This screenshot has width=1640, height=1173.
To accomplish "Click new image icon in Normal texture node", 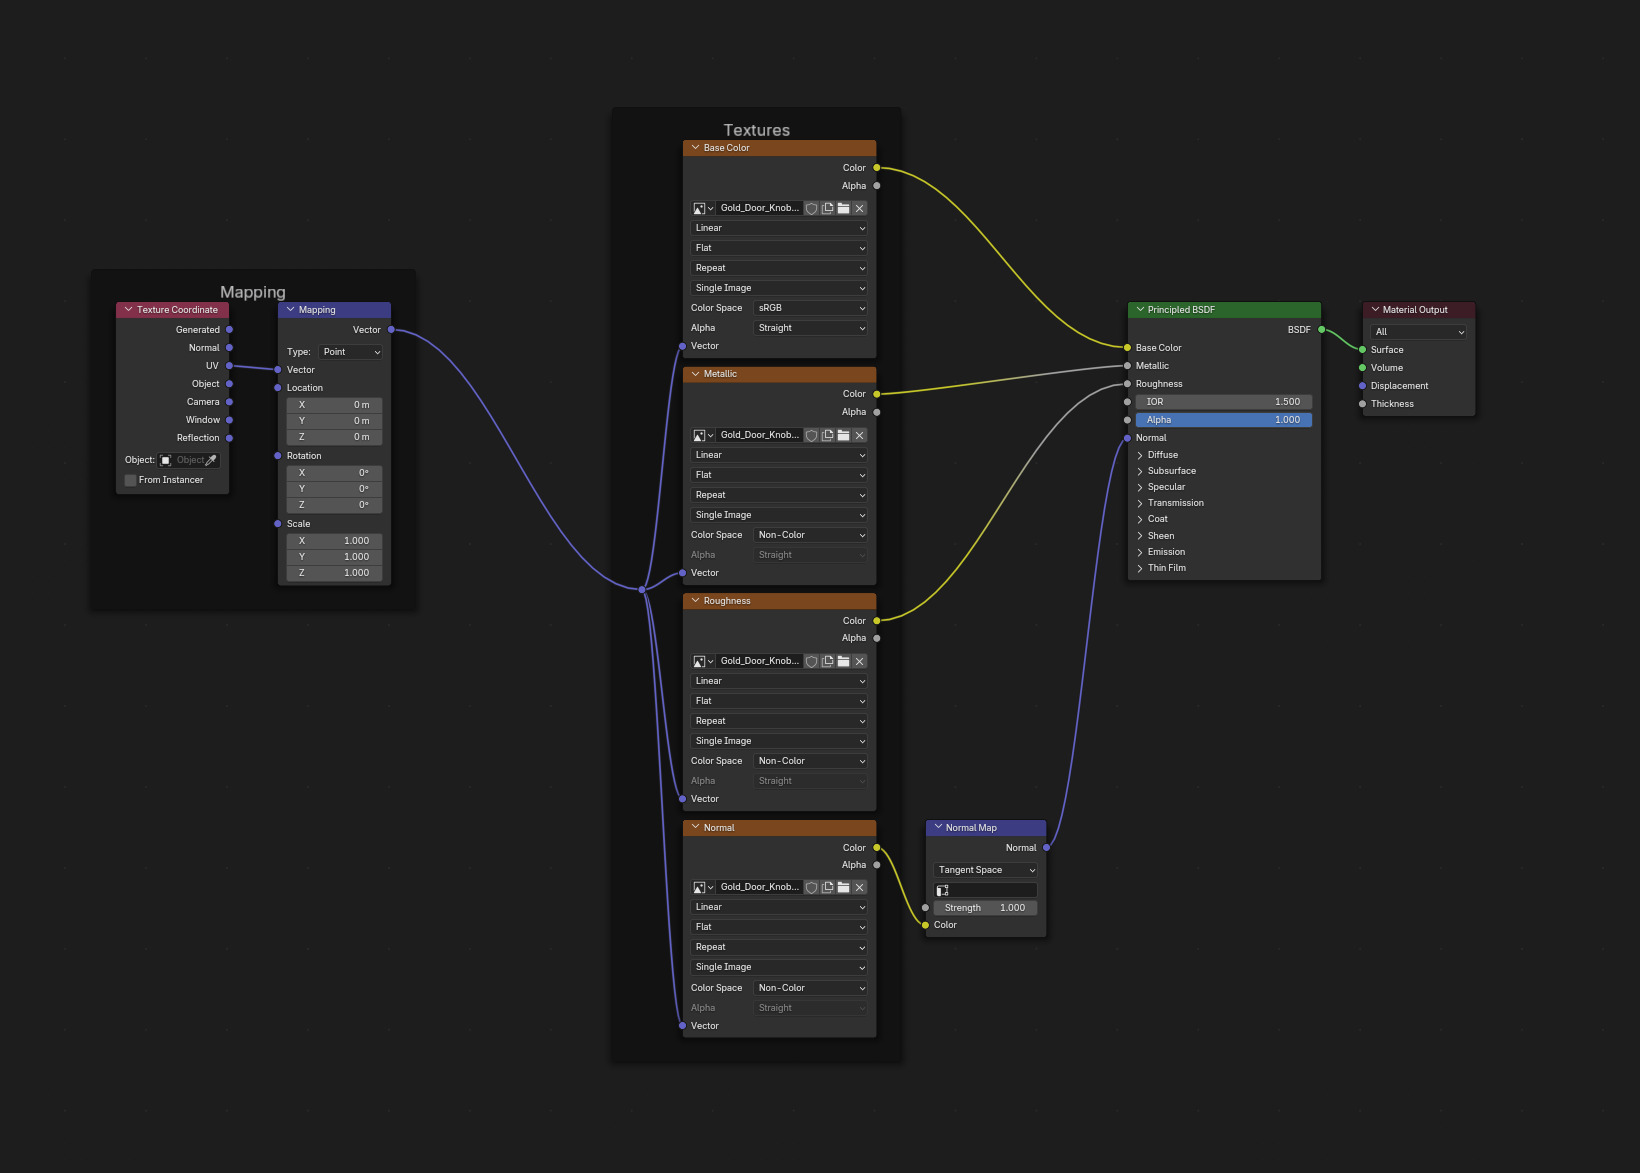I will tap(828, 888).
